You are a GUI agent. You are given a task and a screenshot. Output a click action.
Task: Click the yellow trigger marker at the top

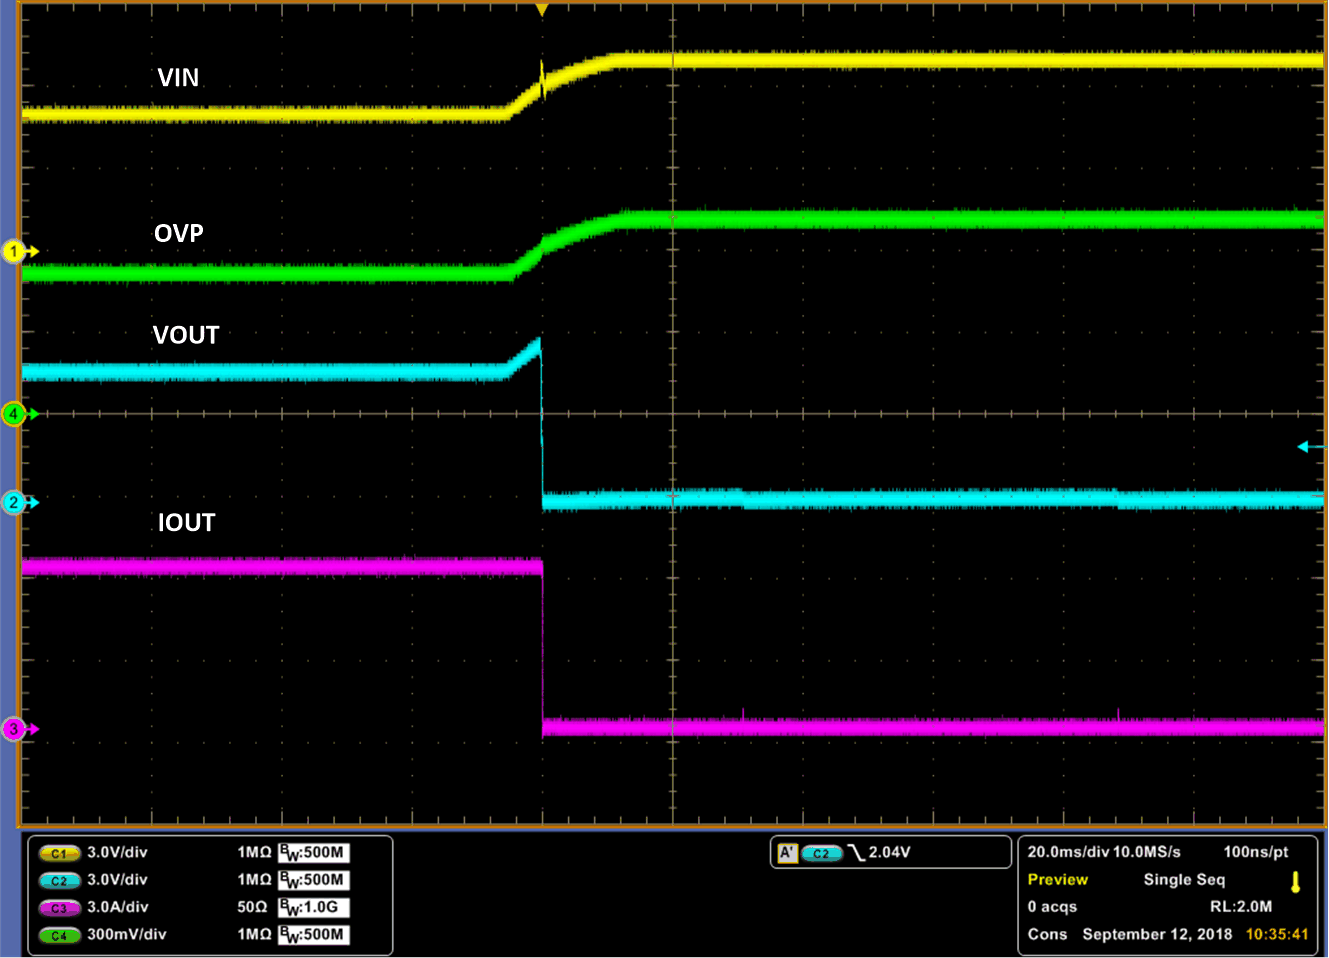(x=541, y=10)
